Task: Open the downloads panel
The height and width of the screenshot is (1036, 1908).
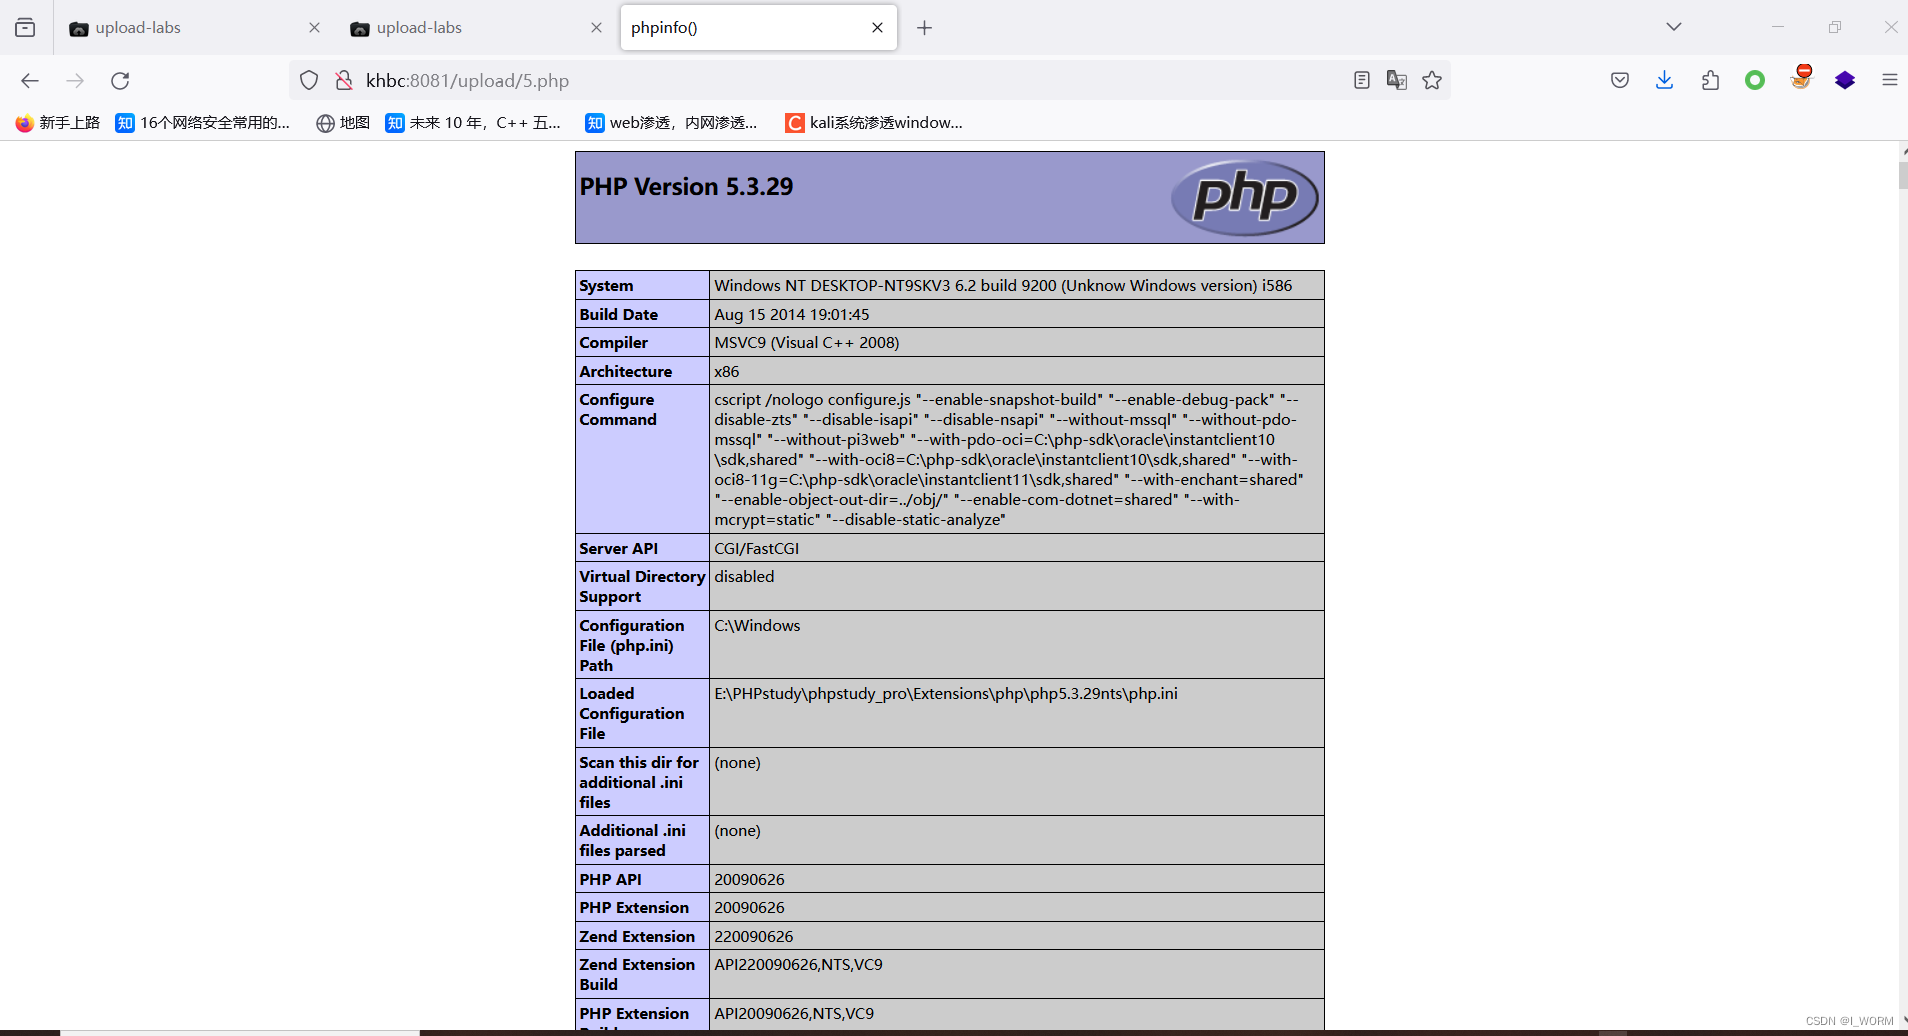Action: pos(1664,81)
